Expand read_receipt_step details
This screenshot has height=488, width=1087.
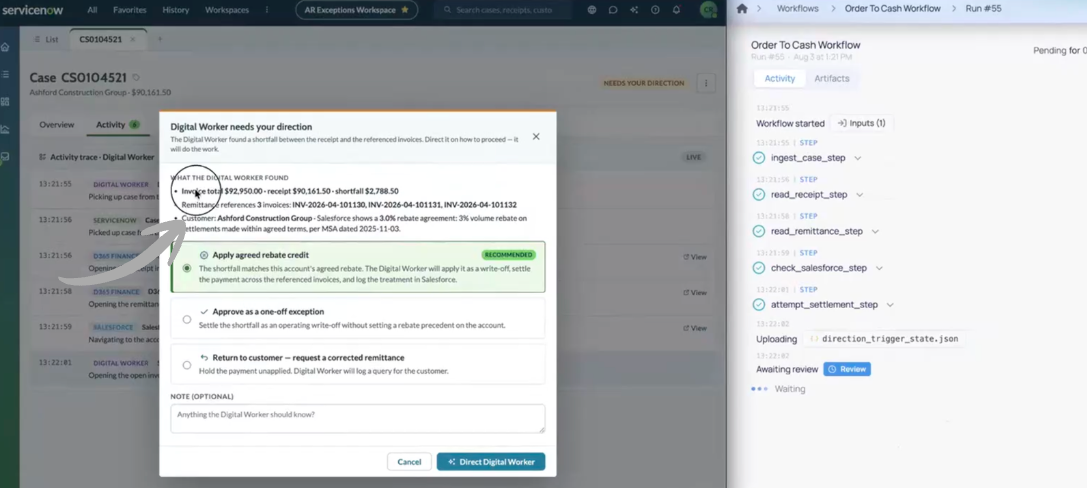[860, 195]
